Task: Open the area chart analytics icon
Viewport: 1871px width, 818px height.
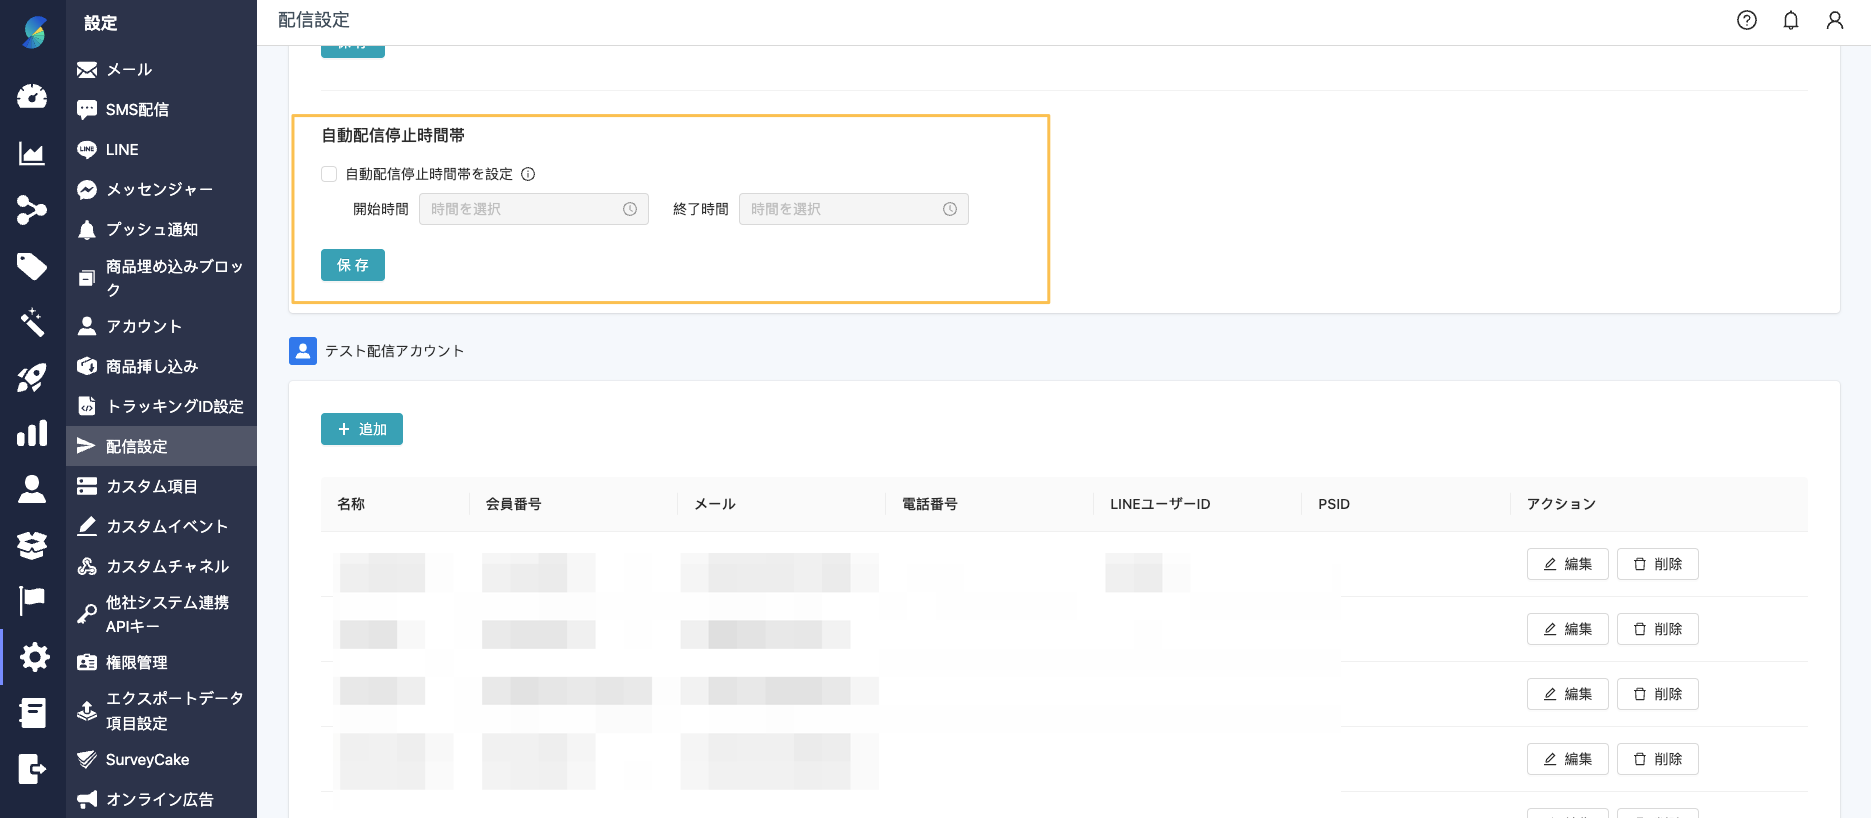Action: [32, 153]
